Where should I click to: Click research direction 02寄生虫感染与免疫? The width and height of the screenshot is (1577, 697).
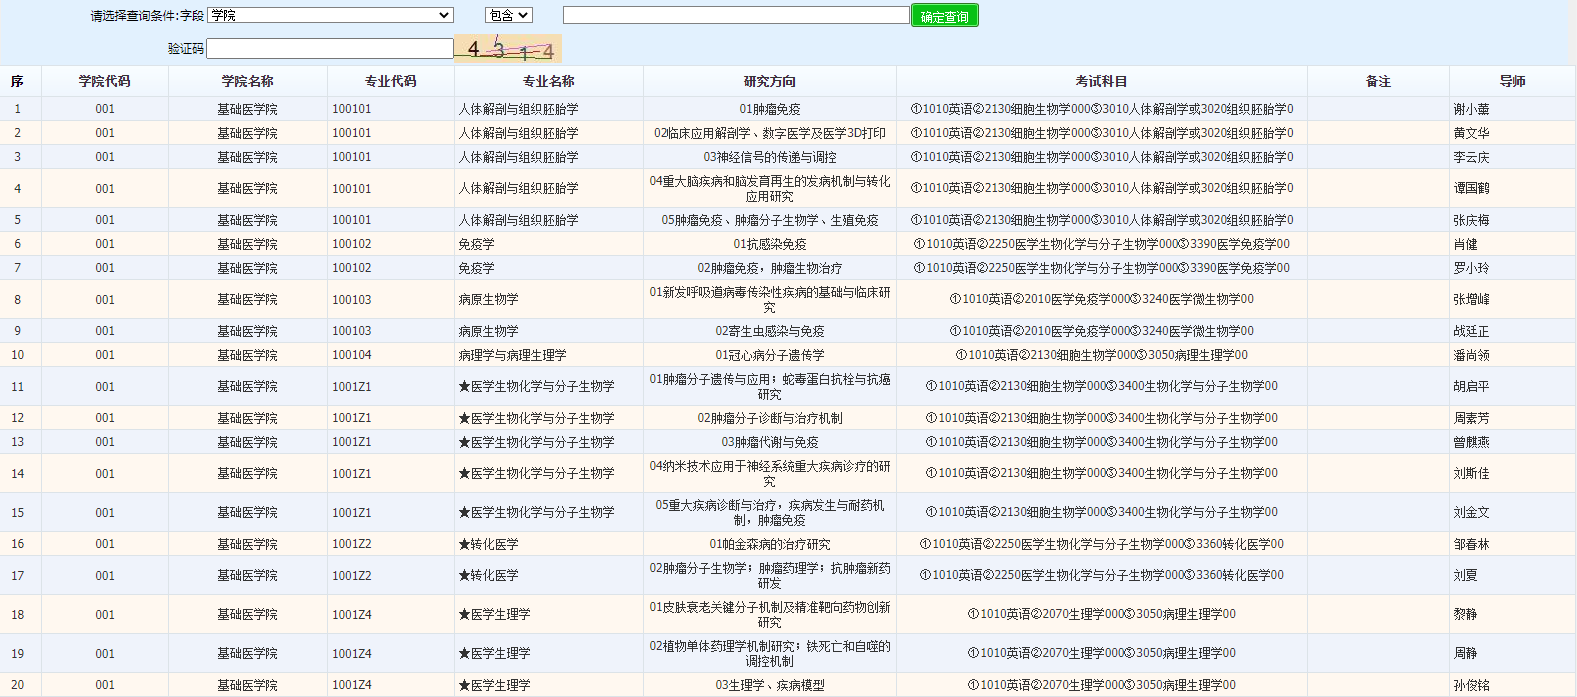point(770,331)
